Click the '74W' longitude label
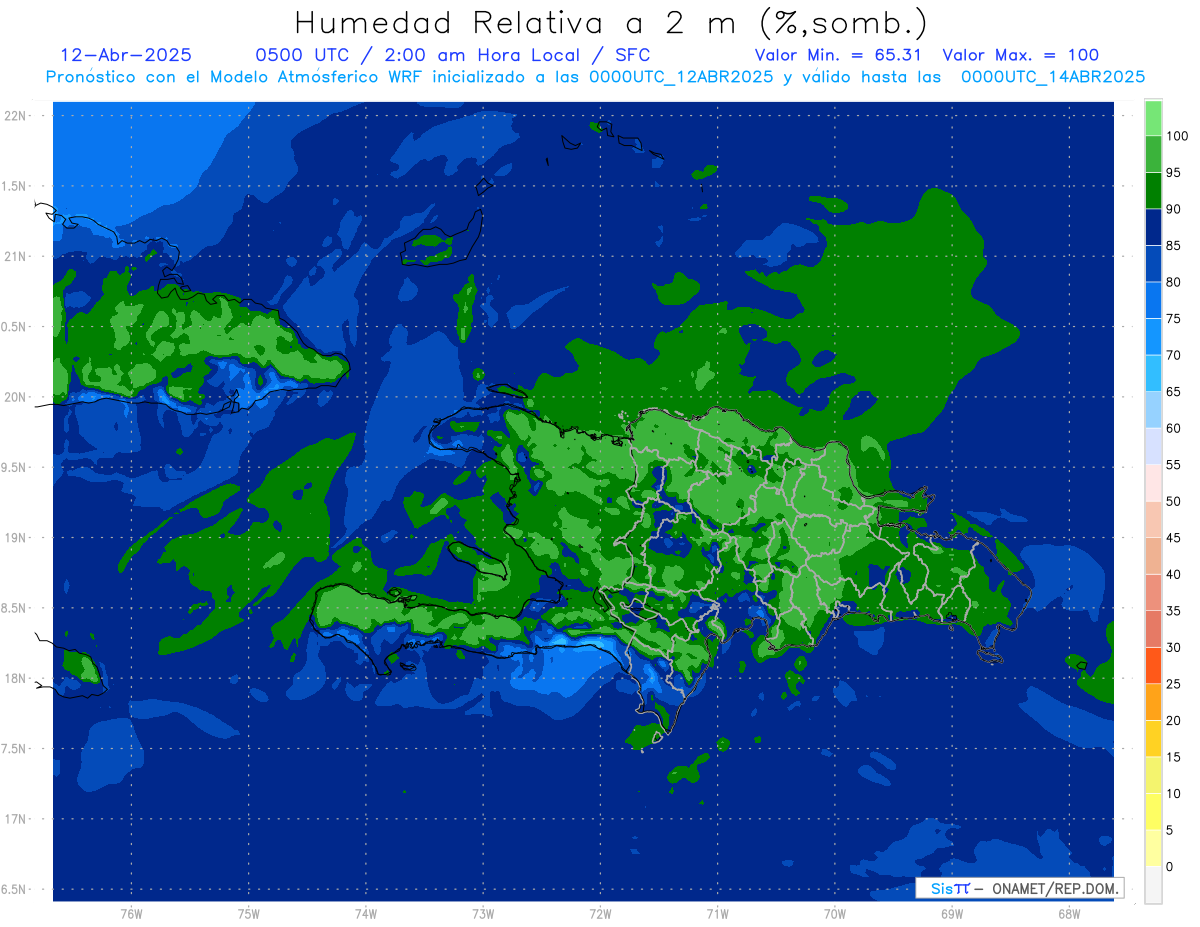This screenshot has height=927, width=1200. pyautogui.click(x=366, y=913)
